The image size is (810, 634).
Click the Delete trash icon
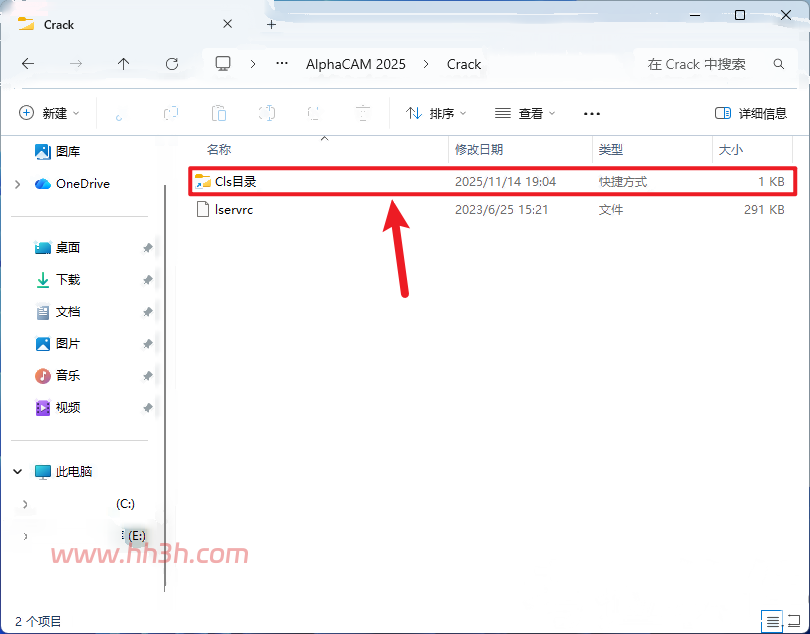pos(363,113)
